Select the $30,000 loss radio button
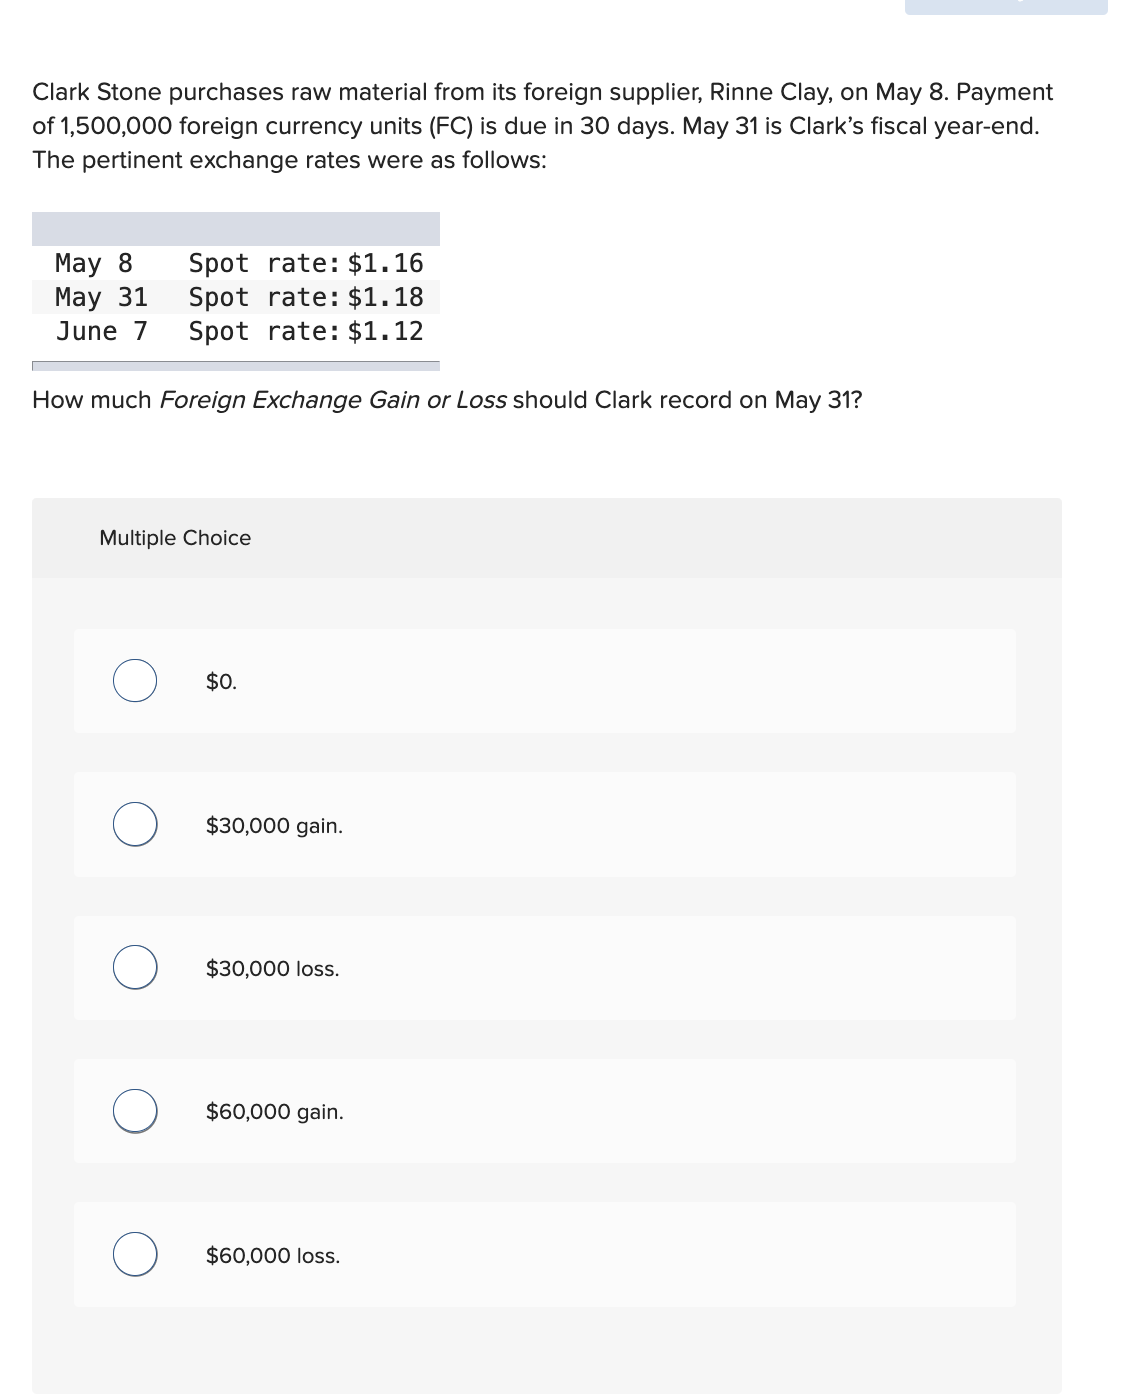The image size is (1130, 1400). [136, 967]
